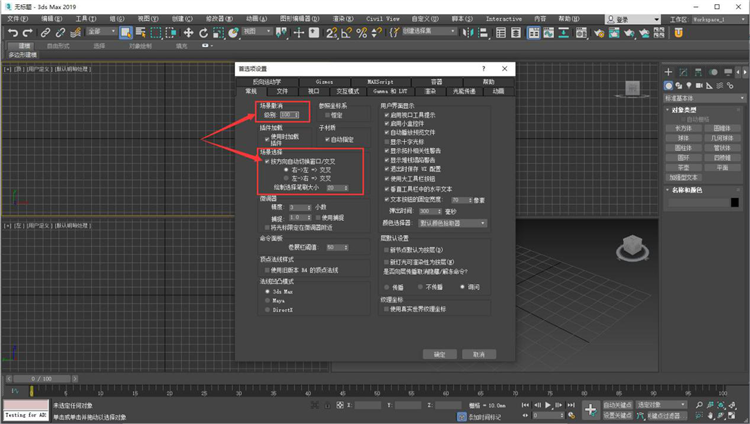Click the Go to Start transport button
Viewport: 750px width, 424px height.
[525, 405]
